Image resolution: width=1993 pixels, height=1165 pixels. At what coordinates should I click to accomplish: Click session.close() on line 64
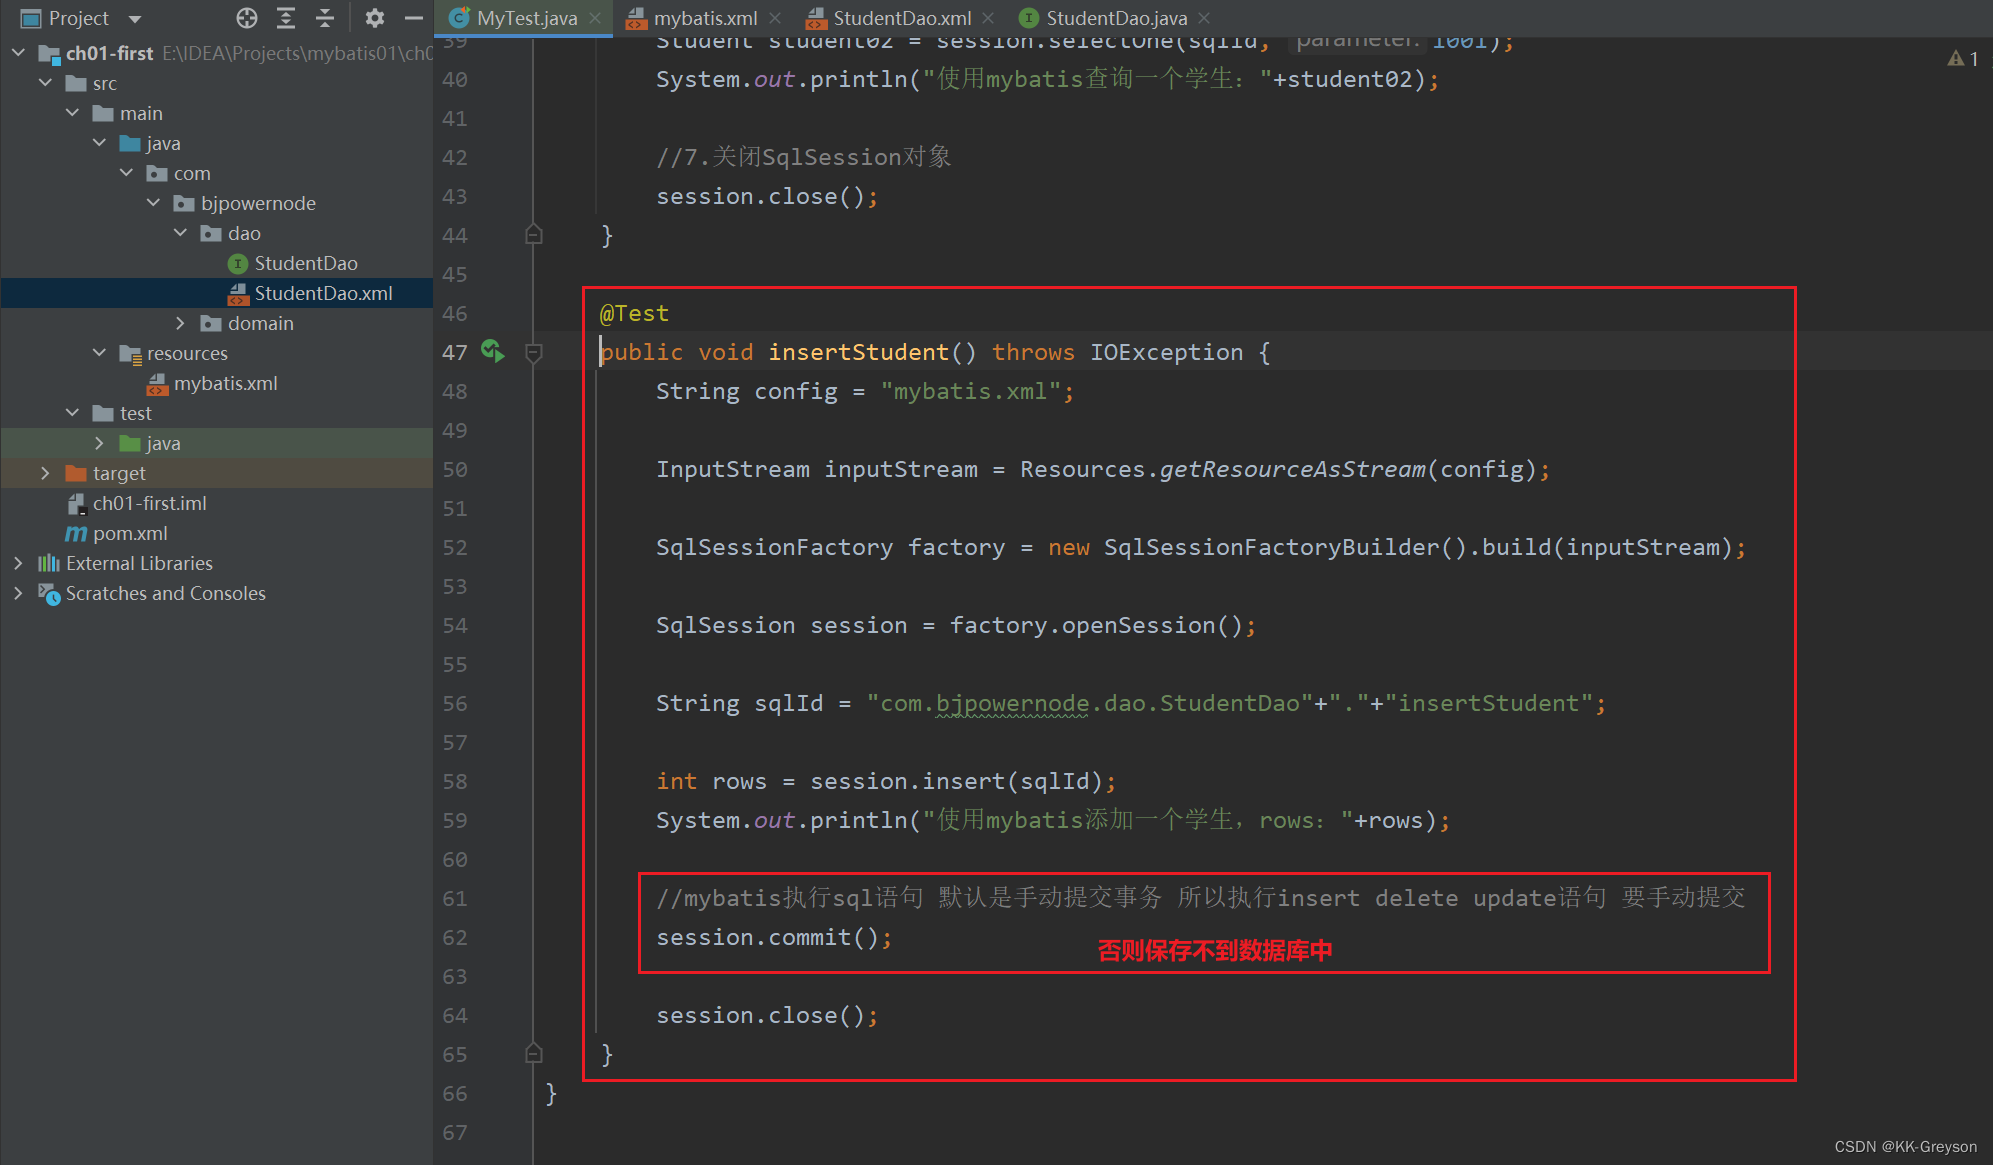tap(760, 1015)
